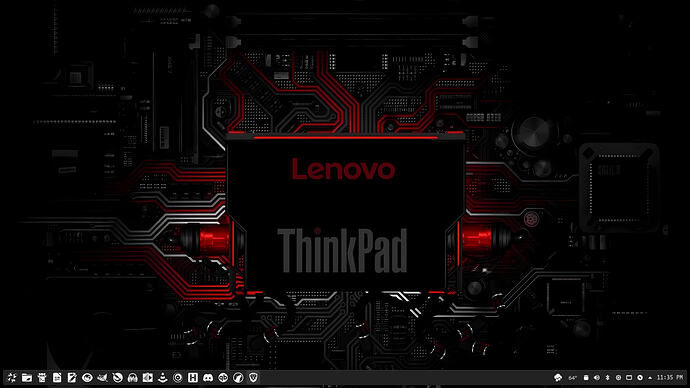Open the clipboard tray icon
The height and width of the screenshot is (388, 690).
[x=586, y=377]
